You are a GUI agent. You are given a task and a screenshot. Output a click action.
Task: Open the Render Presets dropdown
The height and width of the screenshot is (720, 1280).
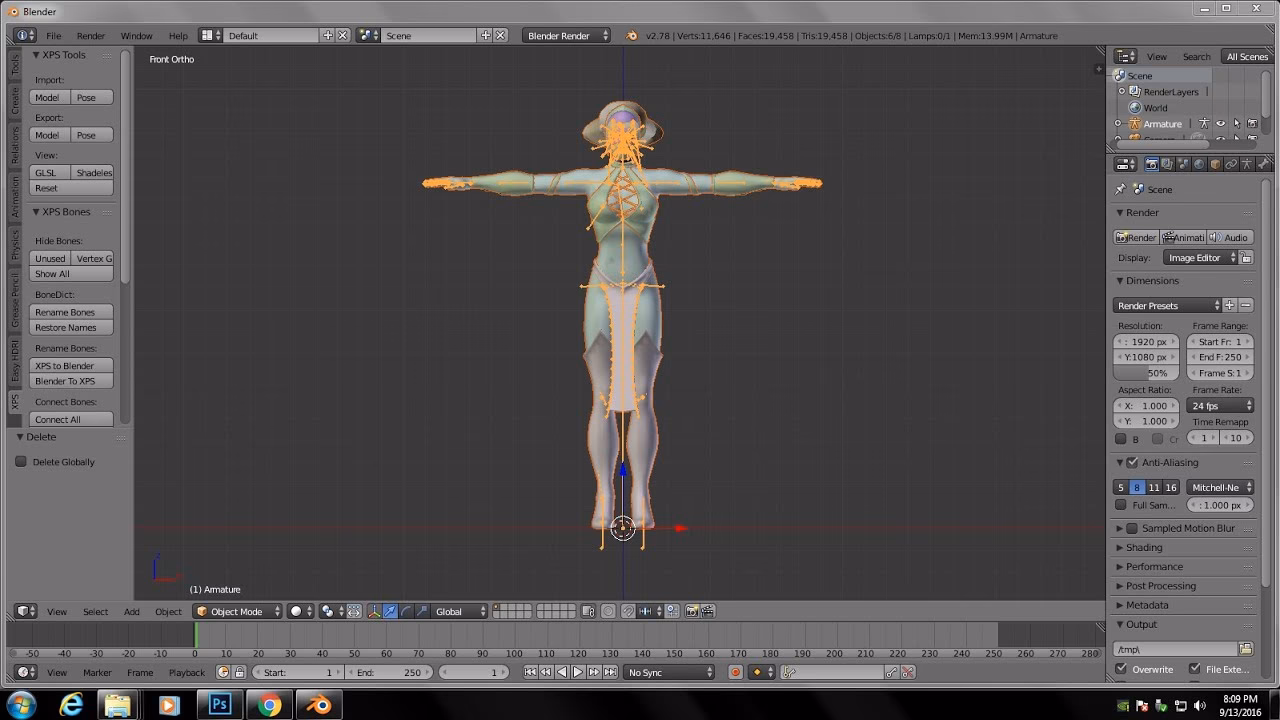pos(1168,305)
